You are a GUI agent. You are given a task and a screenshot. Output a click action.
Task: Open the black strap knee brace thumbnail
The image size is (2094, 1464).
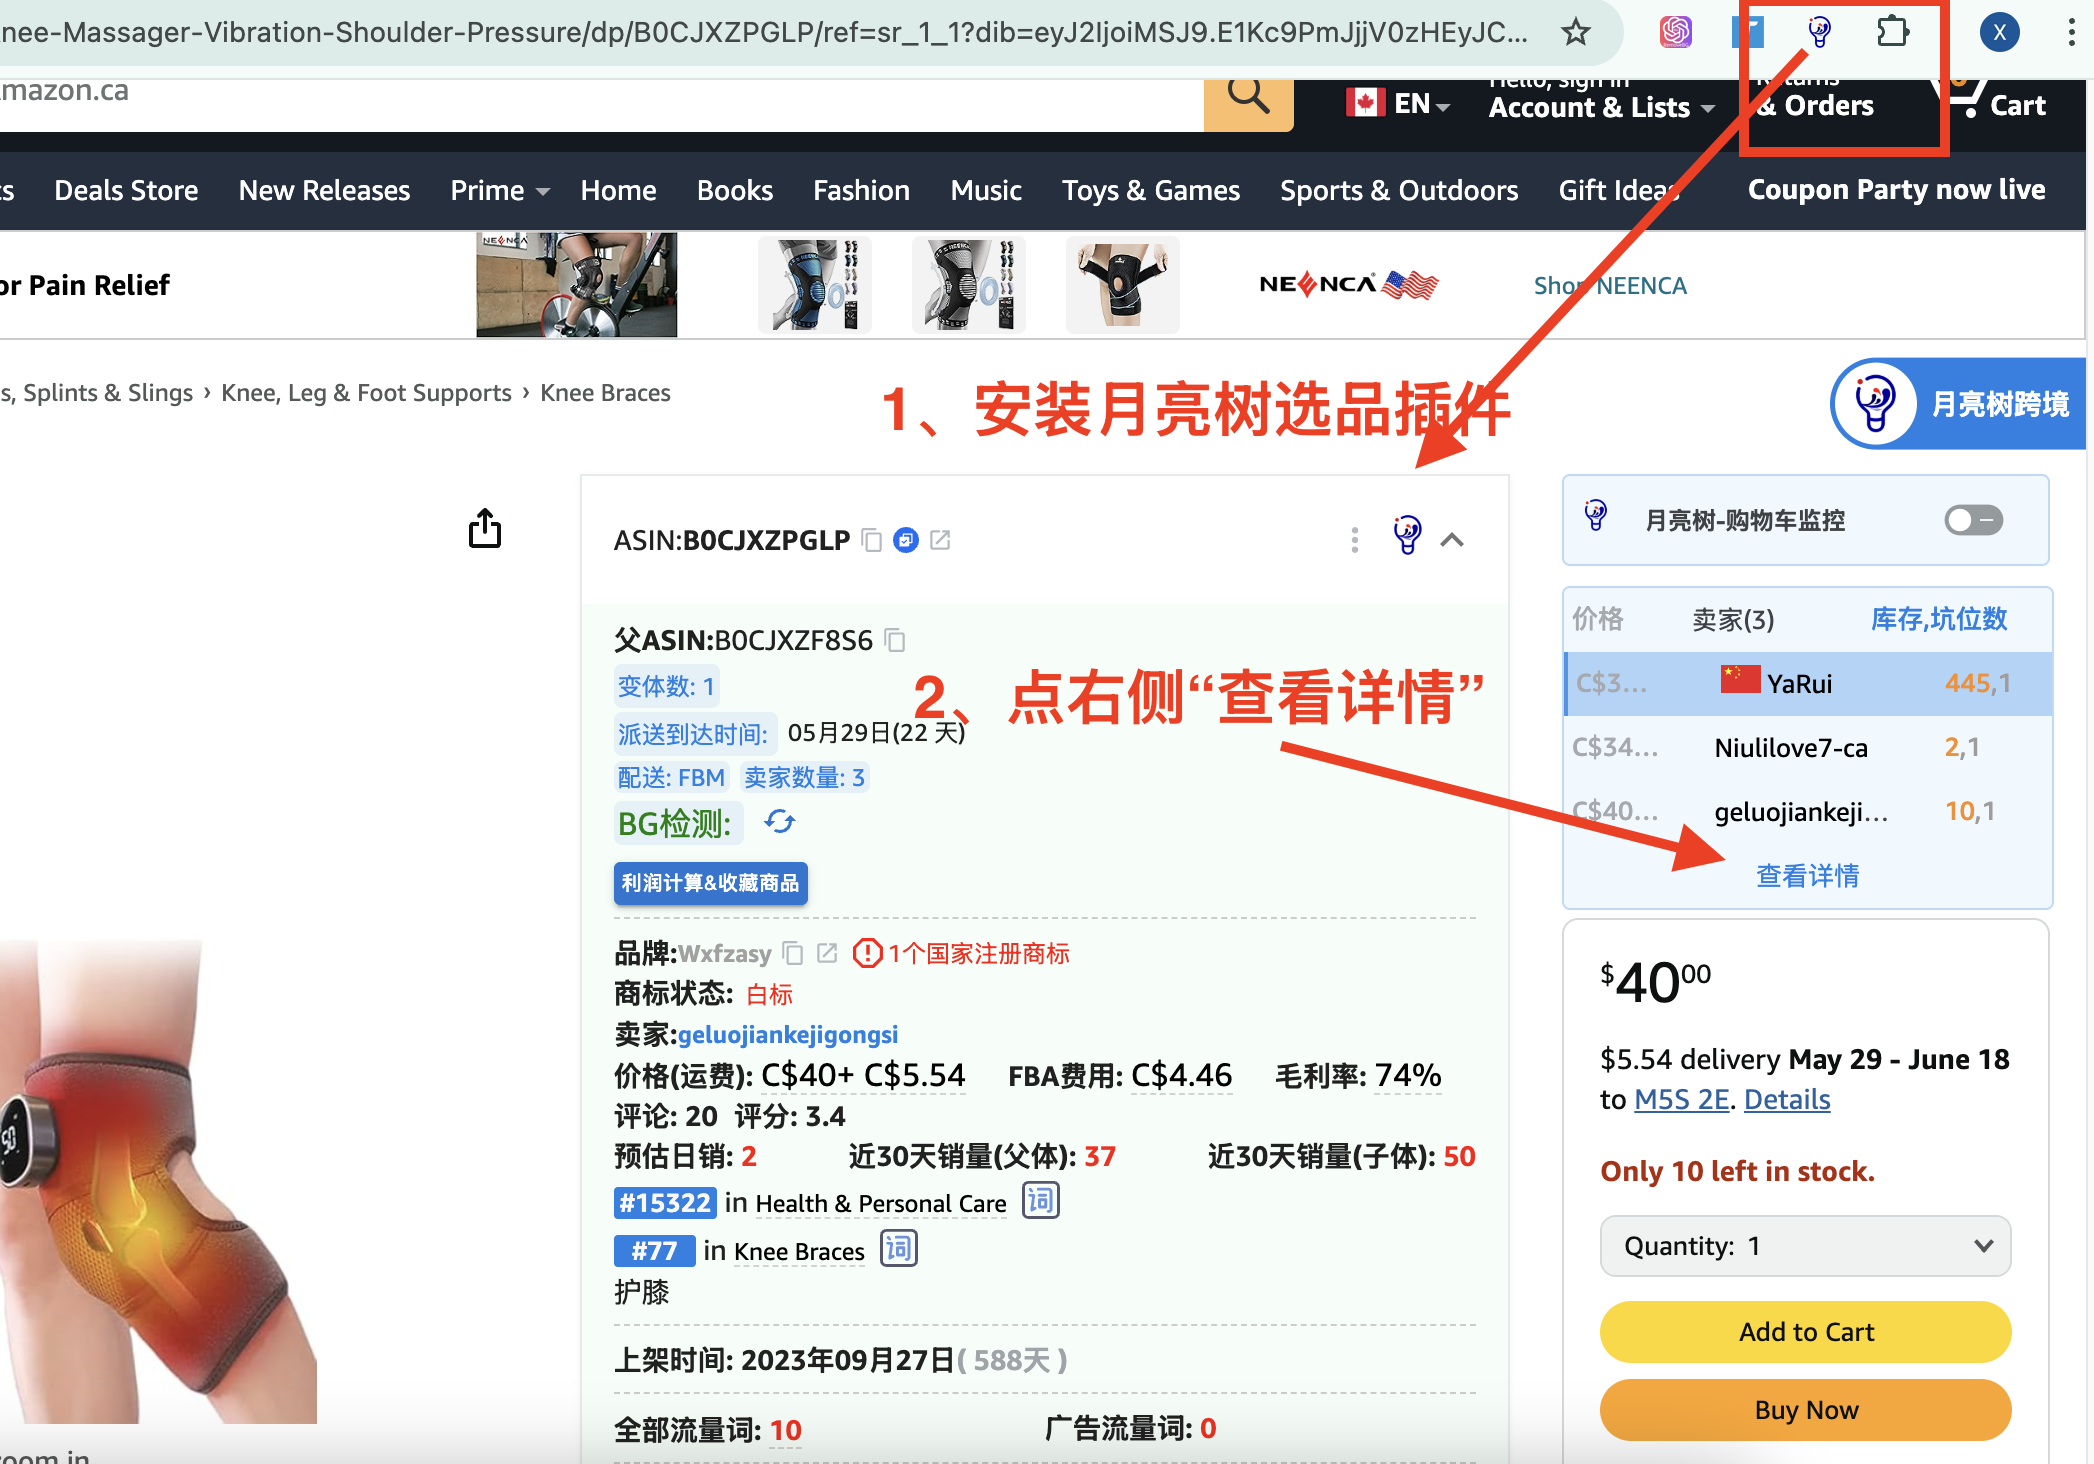pos(1122,285)
